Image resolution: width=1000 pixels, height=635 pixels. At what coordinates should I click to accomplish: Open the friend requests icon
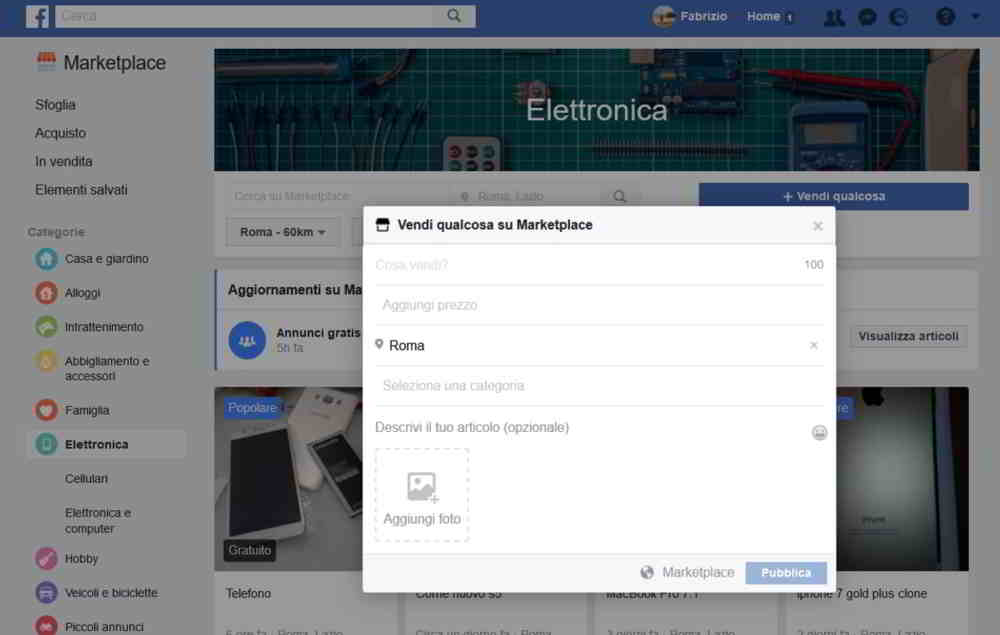(x=834, y=17)
